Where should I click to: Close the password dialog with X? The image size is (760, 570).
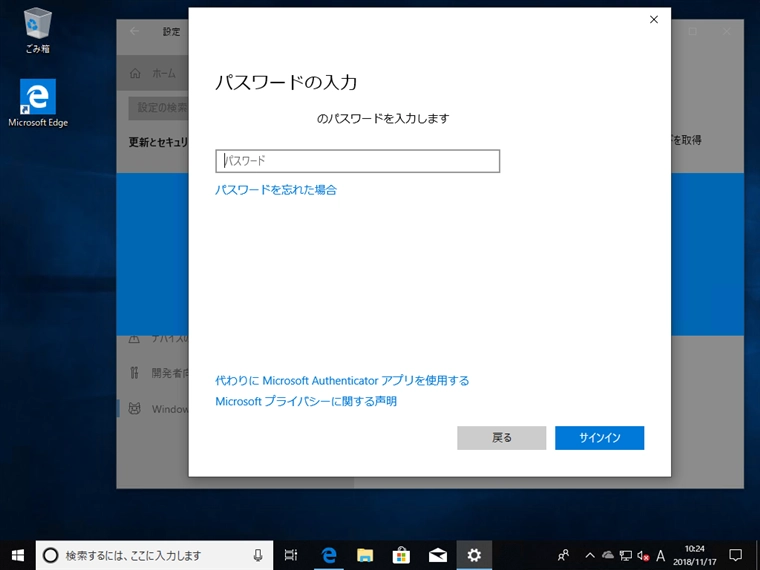tap(654, 19)
